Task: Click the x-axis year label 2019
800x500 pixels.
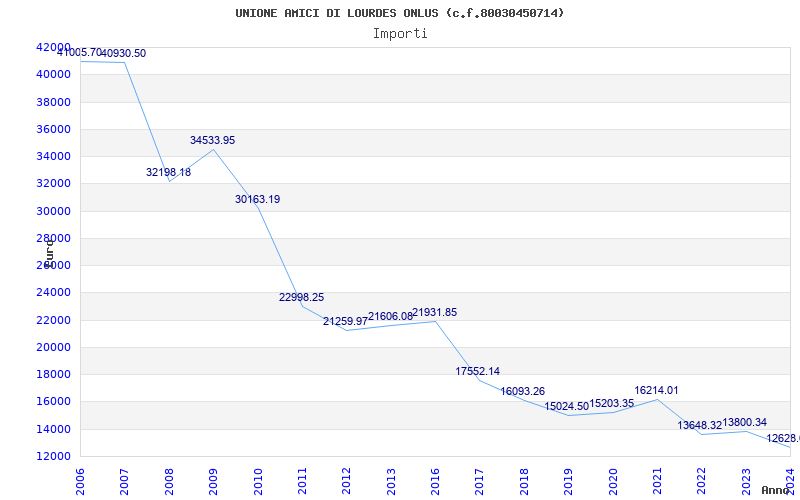Action: (568, 482)
